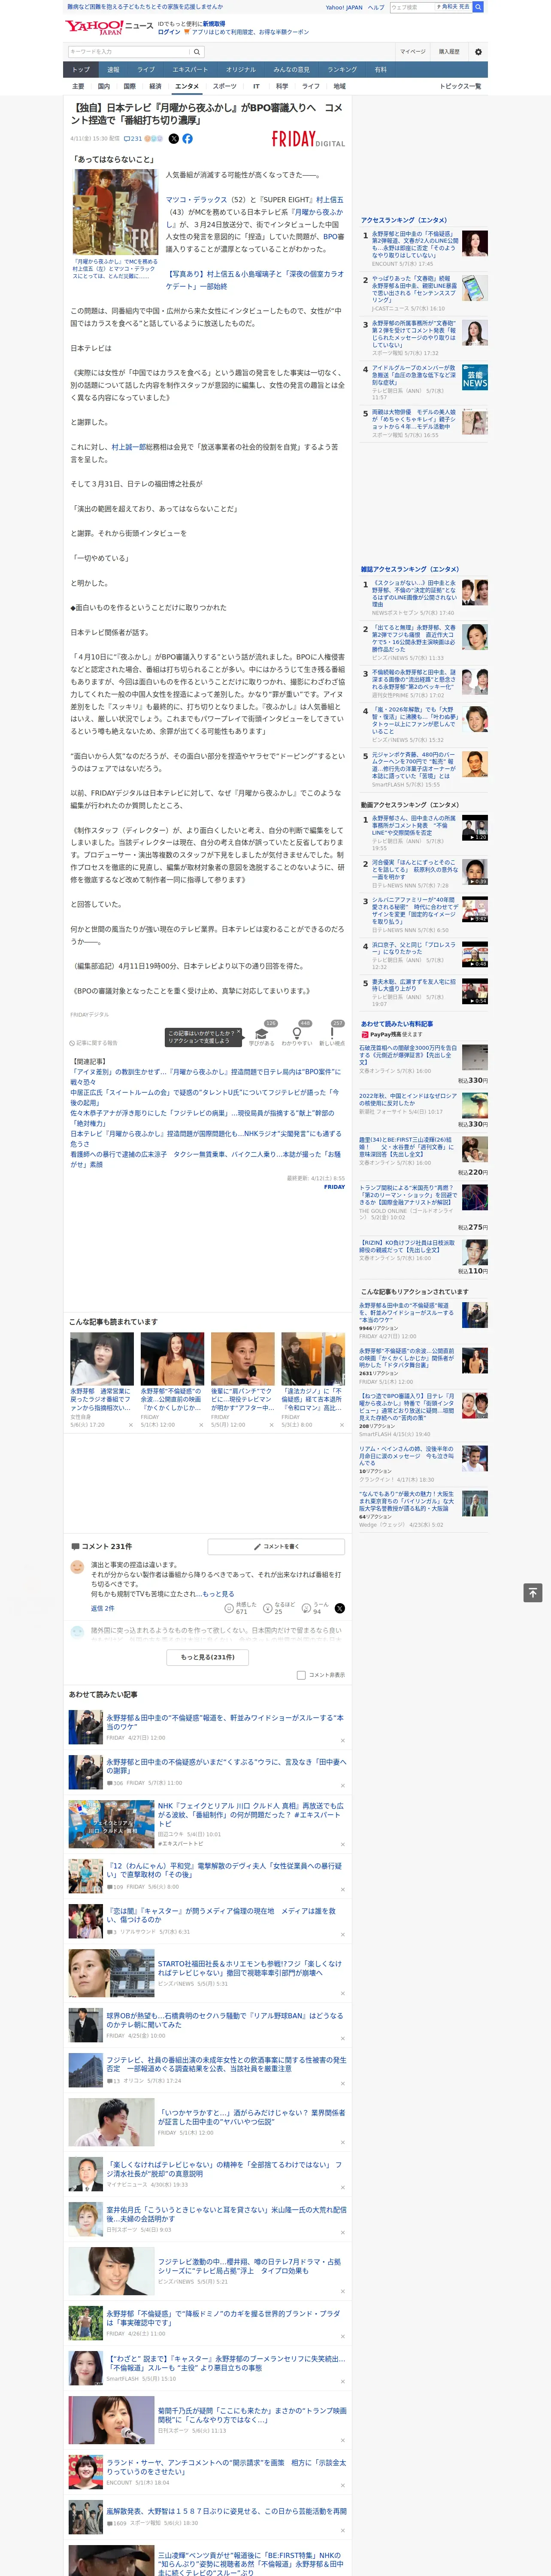Open 購入履歴 link
551x2576 pixels.
(x=449, y=51)
